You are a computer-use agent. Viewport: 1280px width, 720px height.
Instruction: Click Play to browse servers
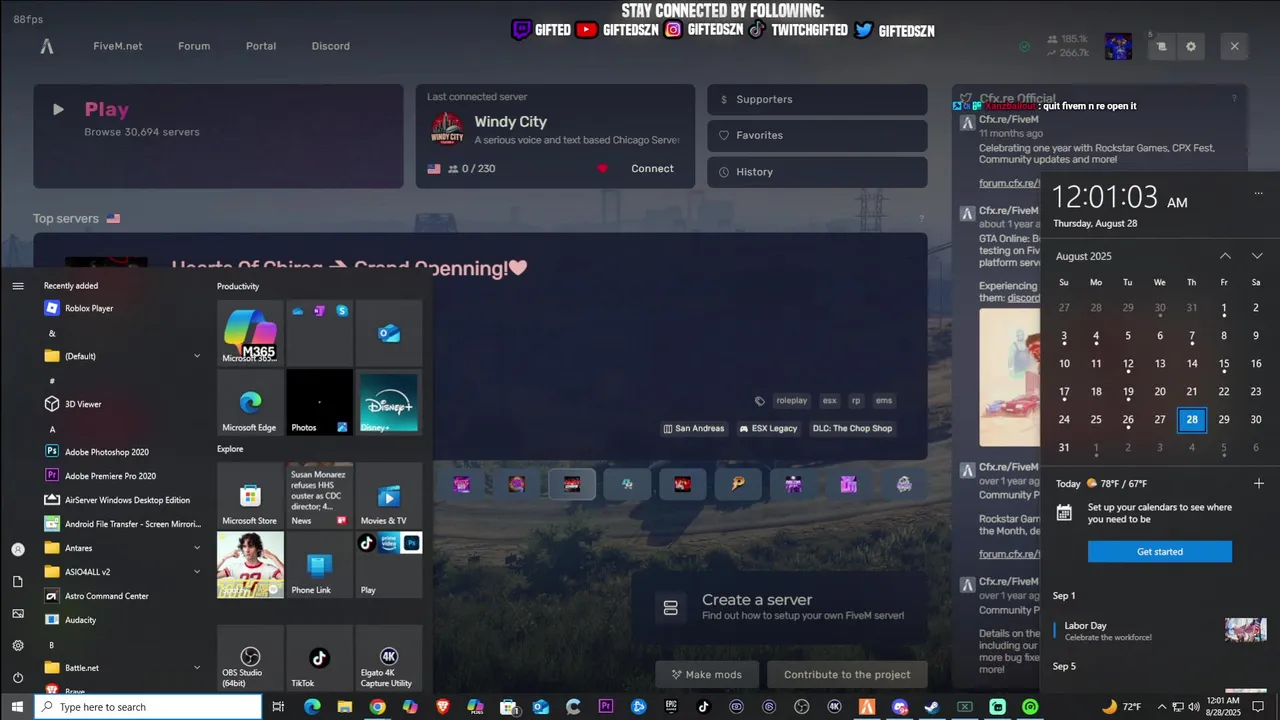tap(218, 136)
